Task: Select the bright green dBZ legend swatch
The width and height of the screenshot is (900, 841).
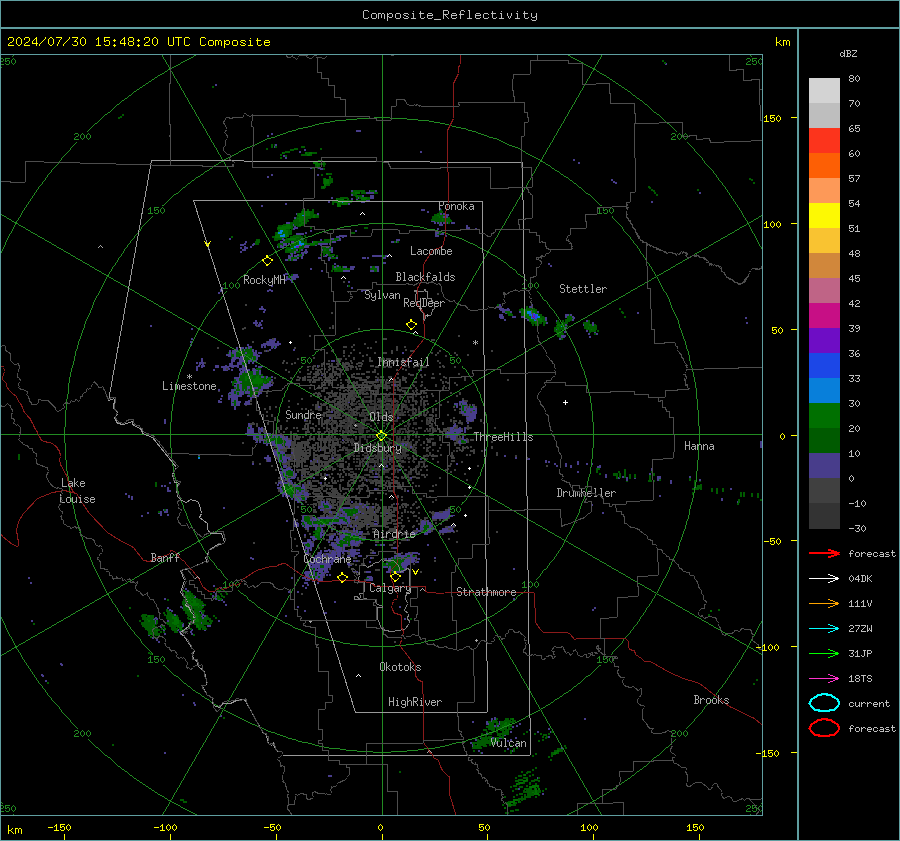Action: [824, 416]
